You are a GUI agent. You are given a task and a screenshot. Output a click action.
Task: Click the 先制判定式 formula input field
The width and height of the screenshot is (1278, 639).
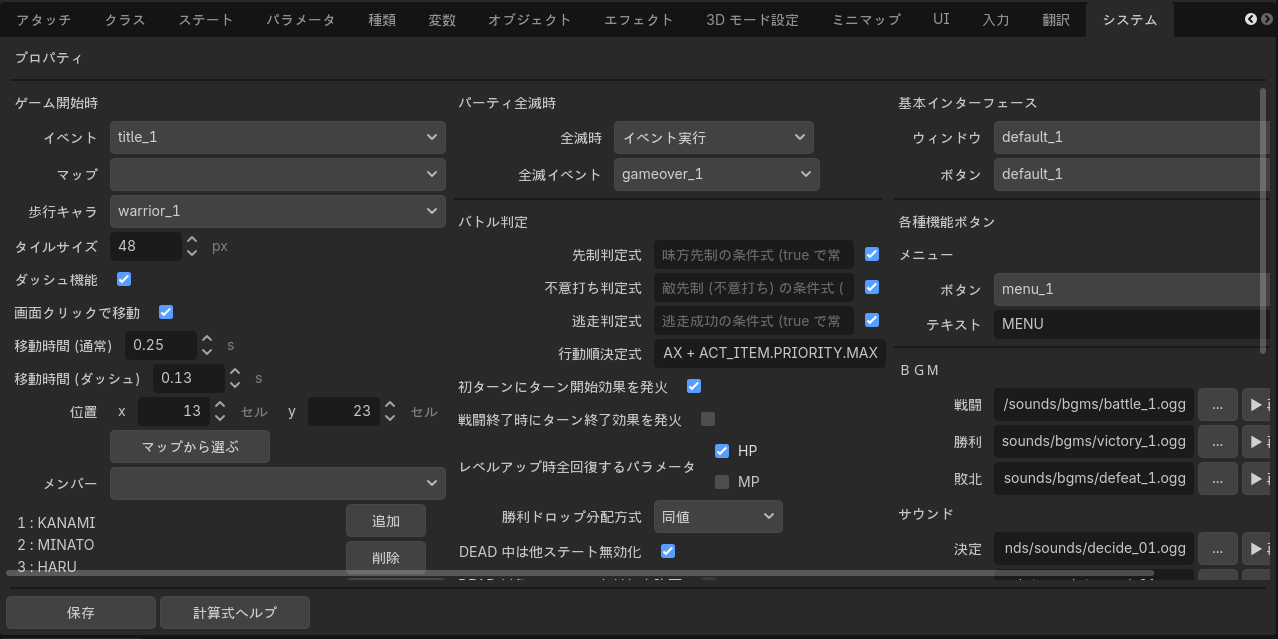[x=754, y=254]
